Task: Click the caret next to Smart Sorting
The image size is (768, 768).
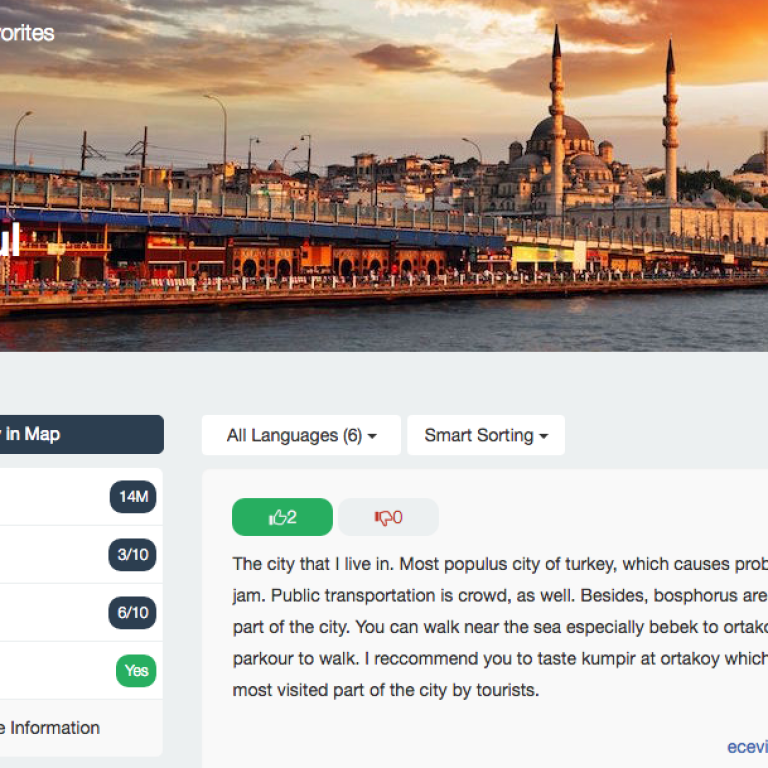Action: click(x=544, y=437)
